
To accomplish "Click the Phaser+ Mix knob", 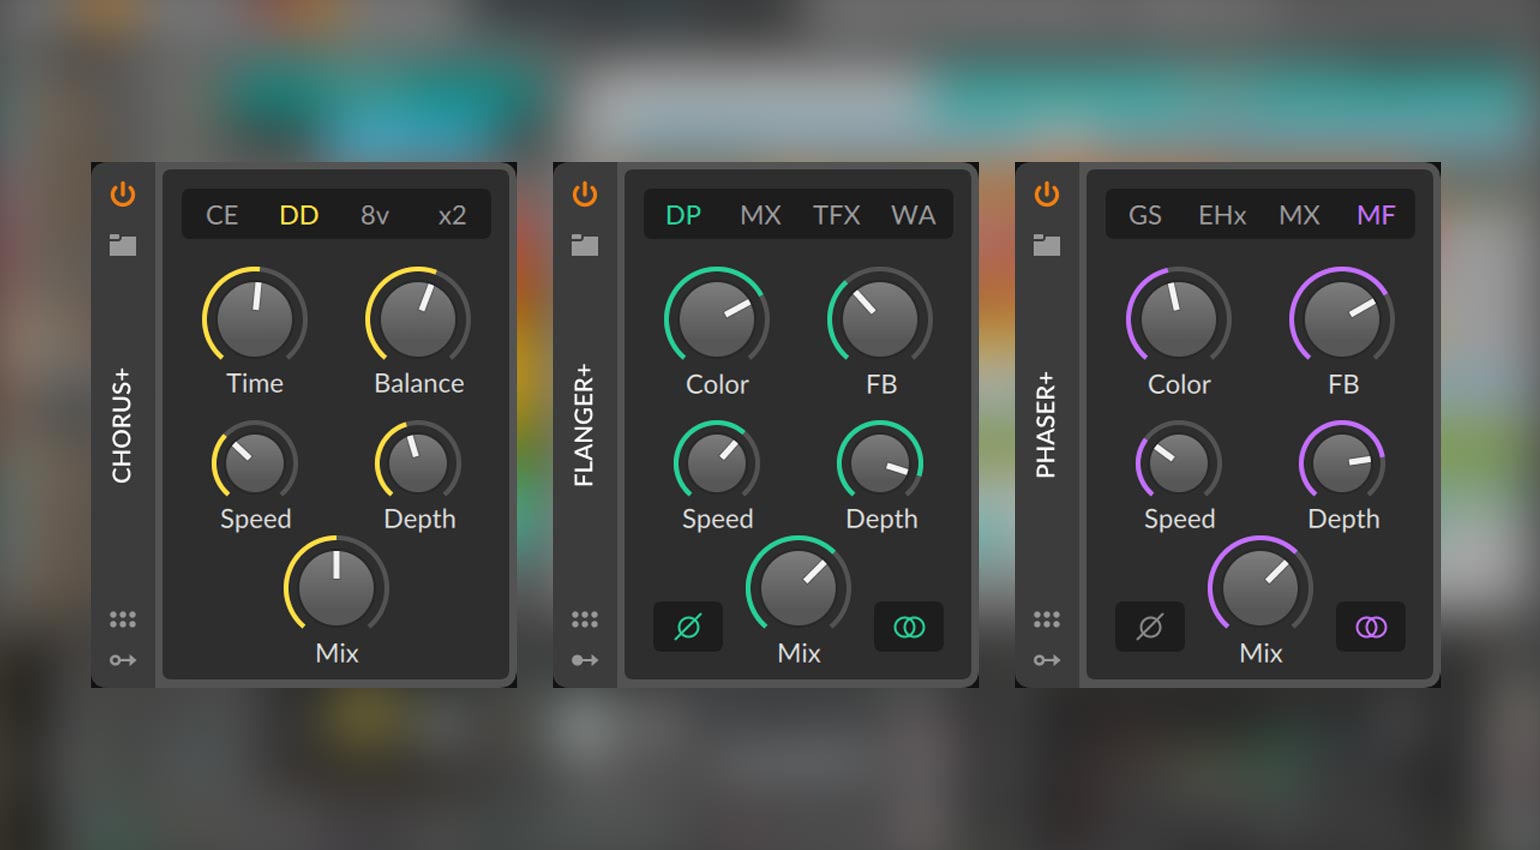I will tap(1260, 587).
